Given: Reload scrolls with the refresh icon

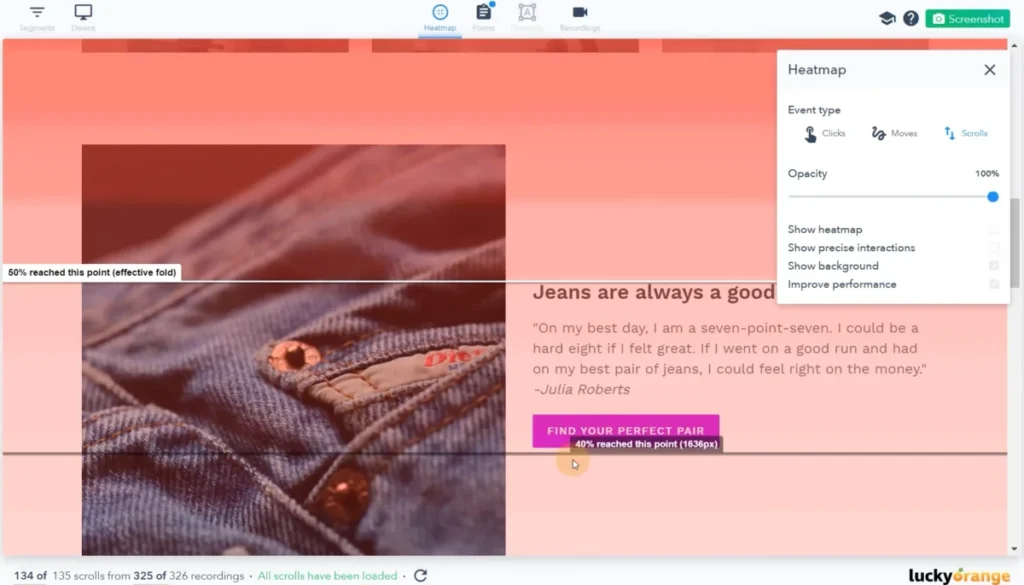Looking at the screenshot, I should coord(421,576).
